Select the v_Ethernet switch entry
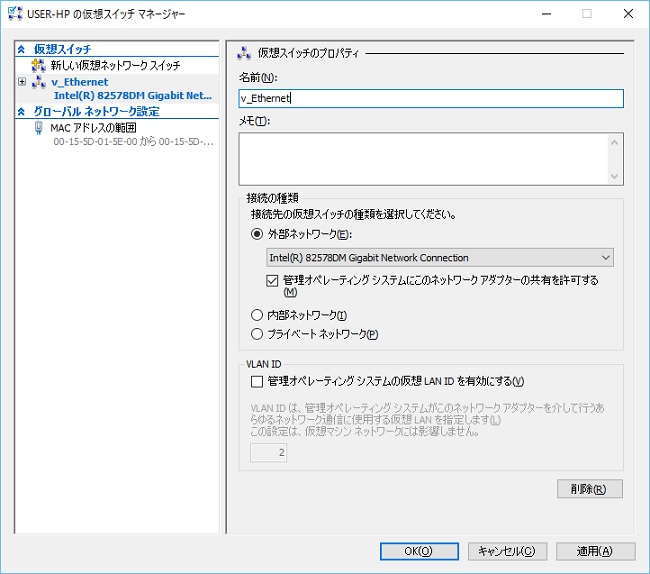This screenshot has width=650, height=574. click(x=80, y=82)
